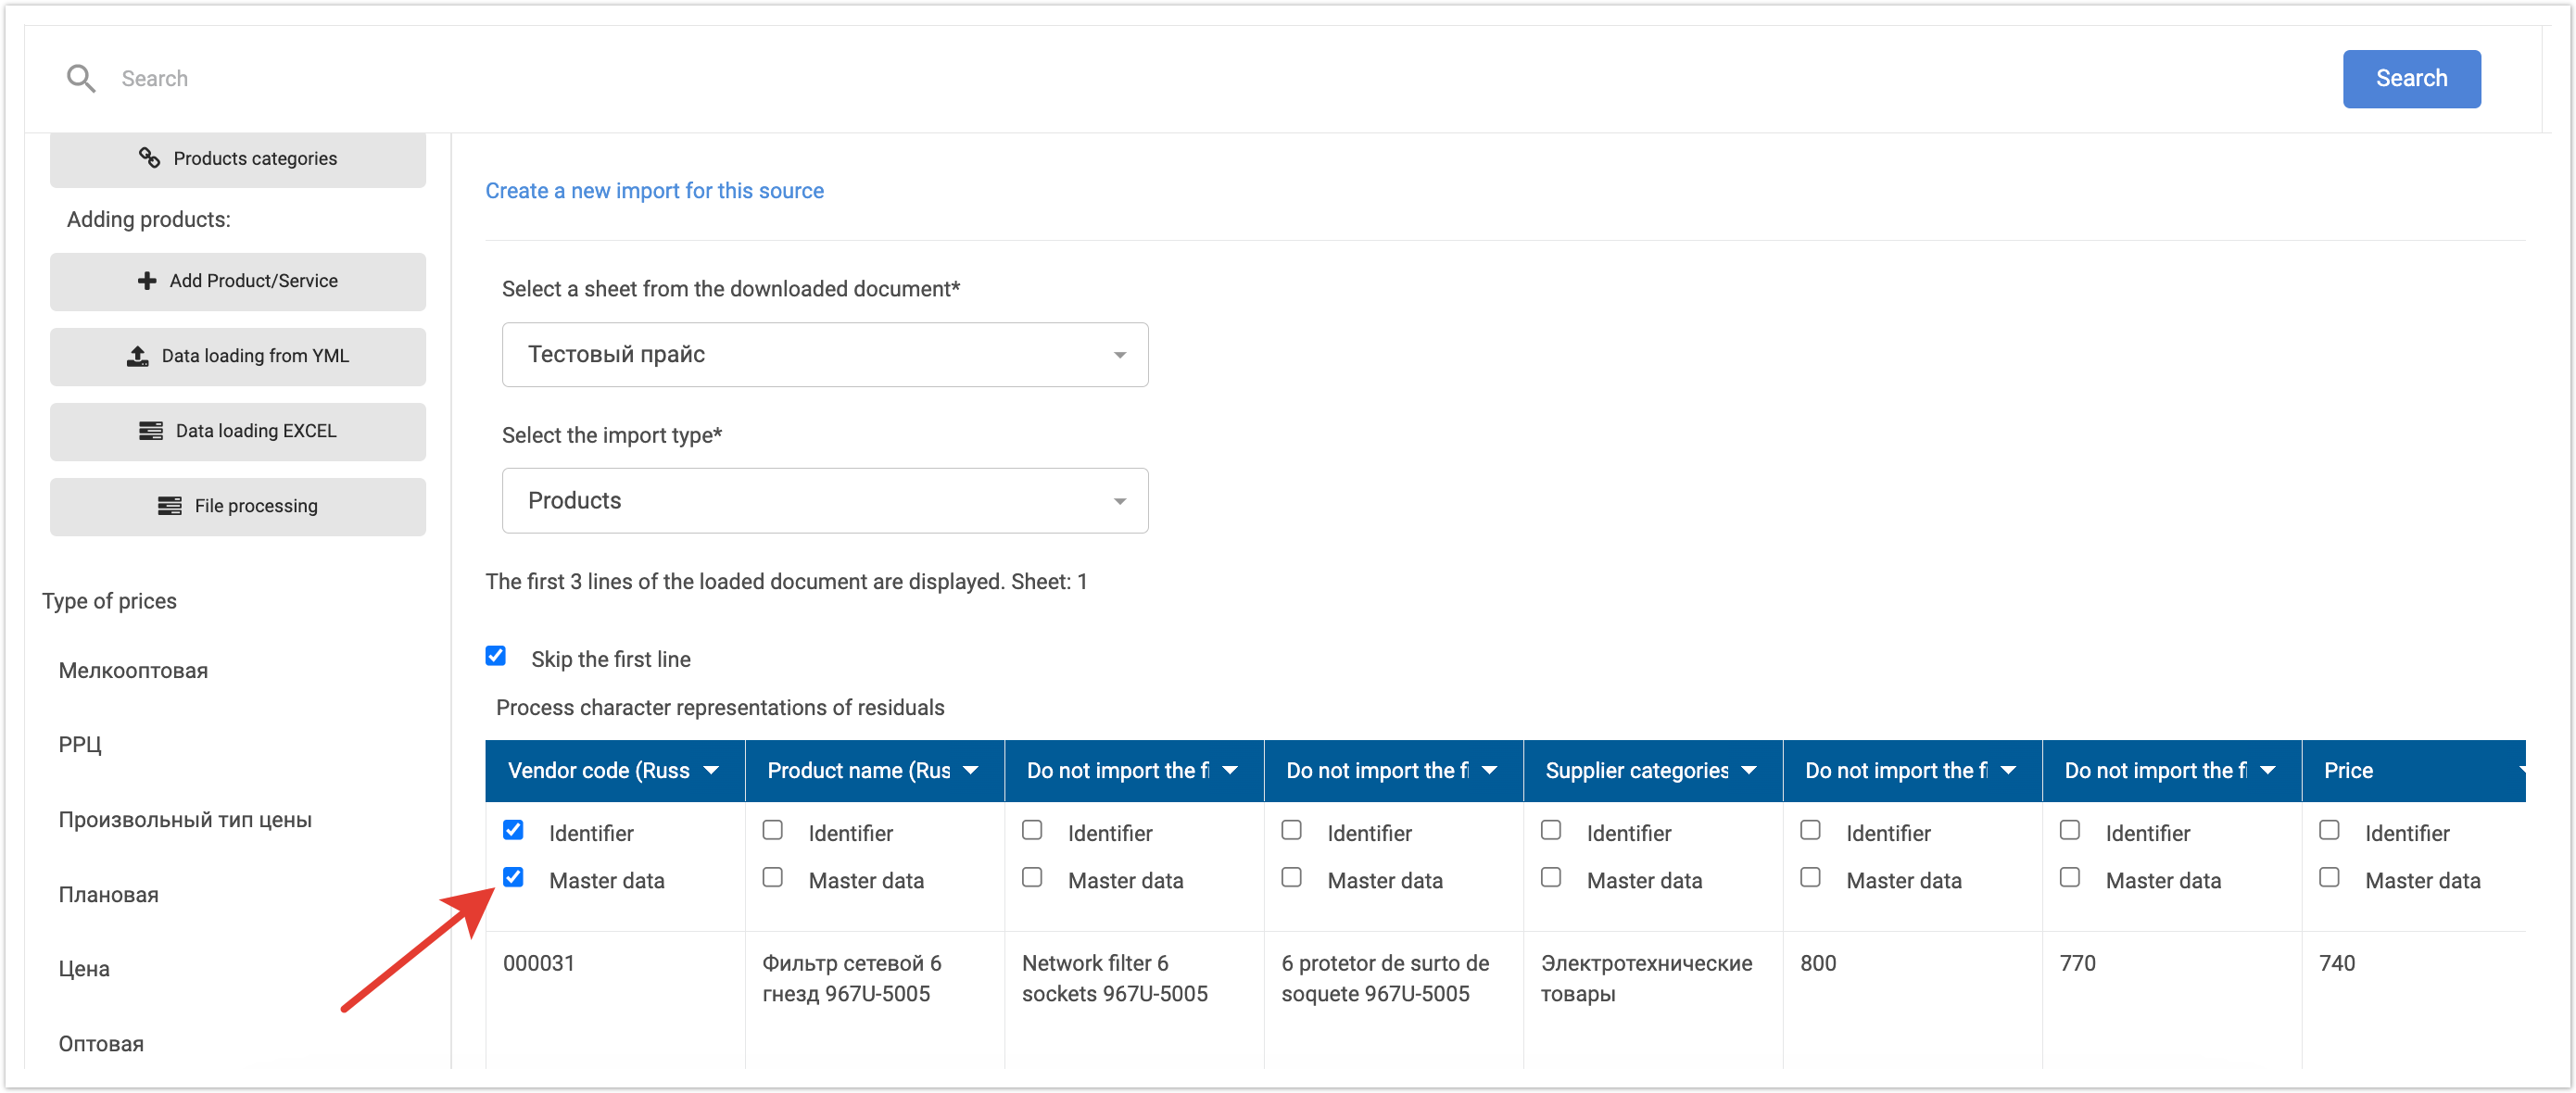The image size is (2576, 1093).
Task: Follow the Create a new import link
Action: coord(654,190)
